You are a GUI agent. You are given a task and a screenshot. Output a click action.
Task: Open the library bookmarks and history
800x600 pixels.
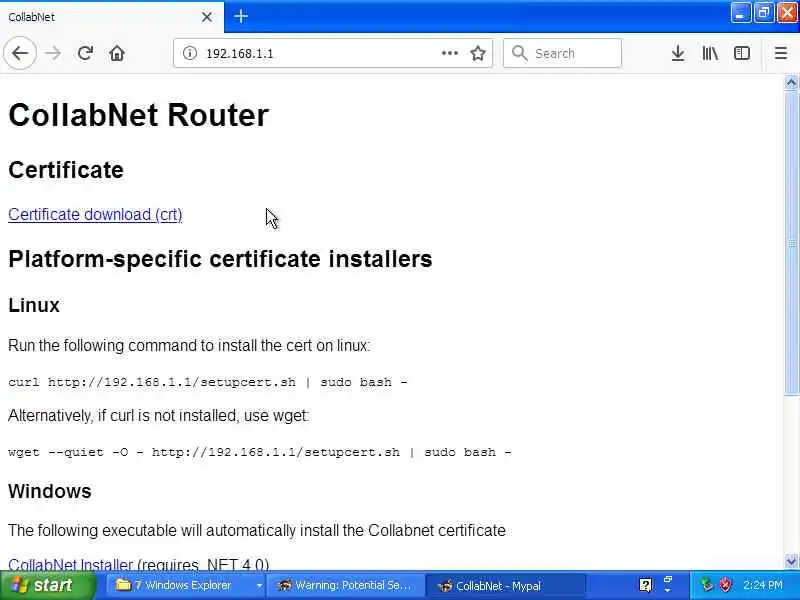click(x=710, y=53)
